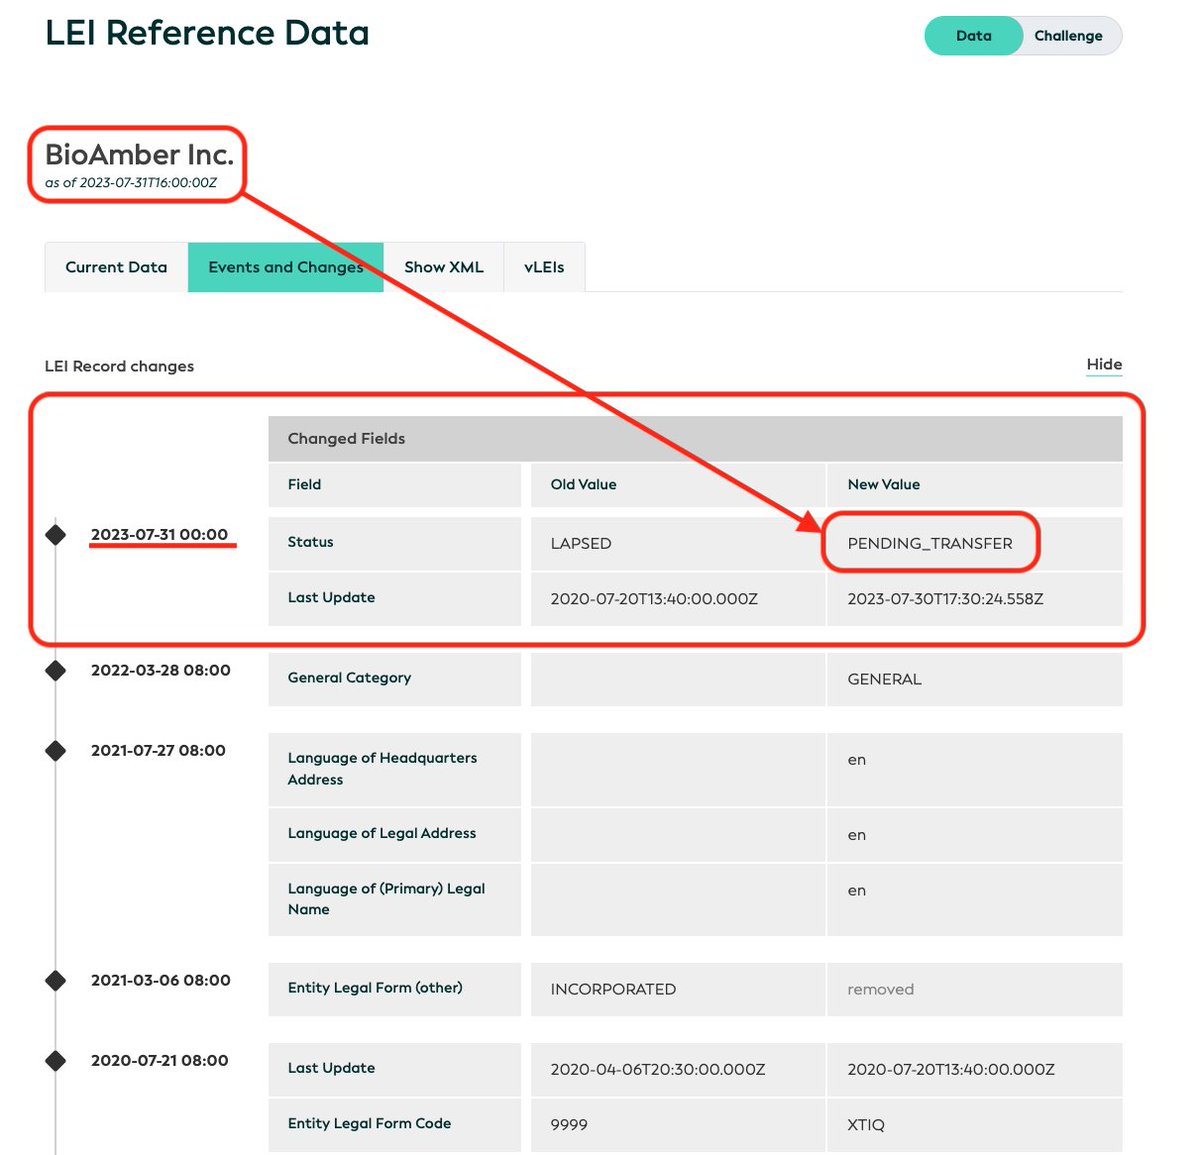
Task: Open the Current Data tab
Action: [x=116, y=267]
